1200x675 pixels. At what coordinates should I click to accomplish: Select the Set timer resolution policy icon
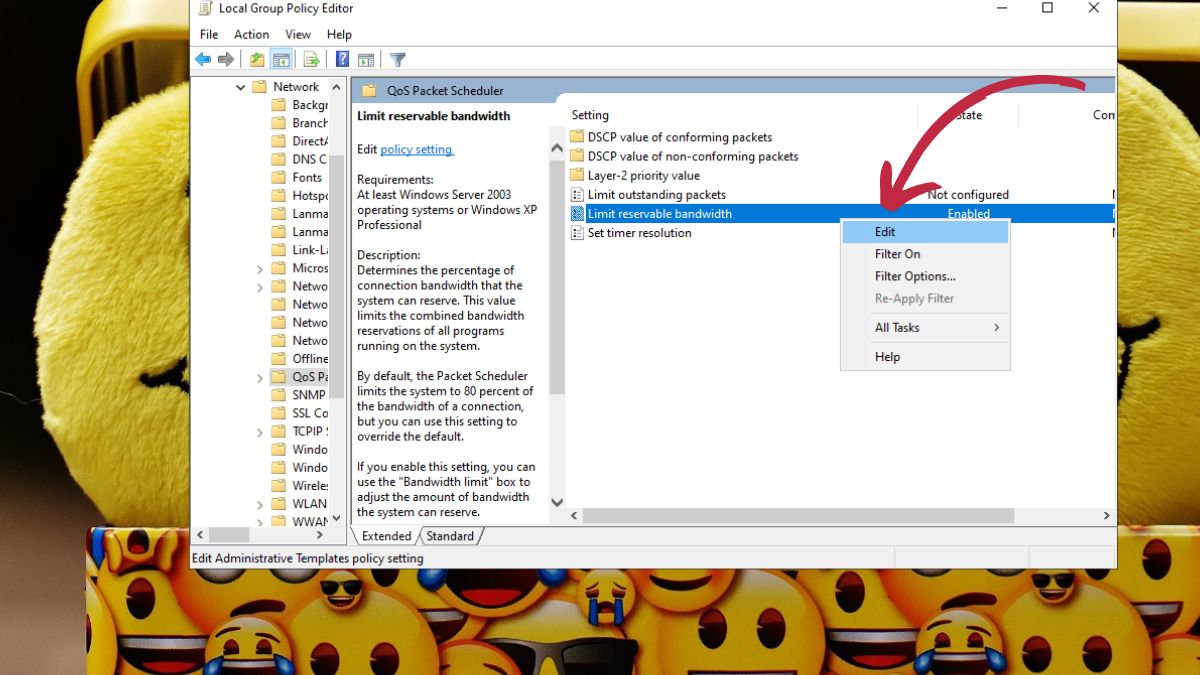[577, 233]
